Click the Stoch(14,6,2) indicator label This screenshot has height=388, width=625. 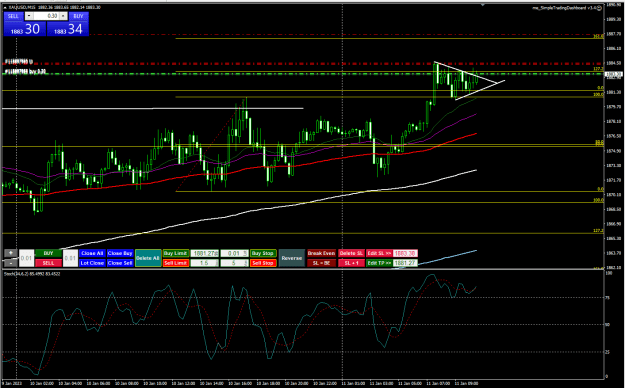point(32,274)
